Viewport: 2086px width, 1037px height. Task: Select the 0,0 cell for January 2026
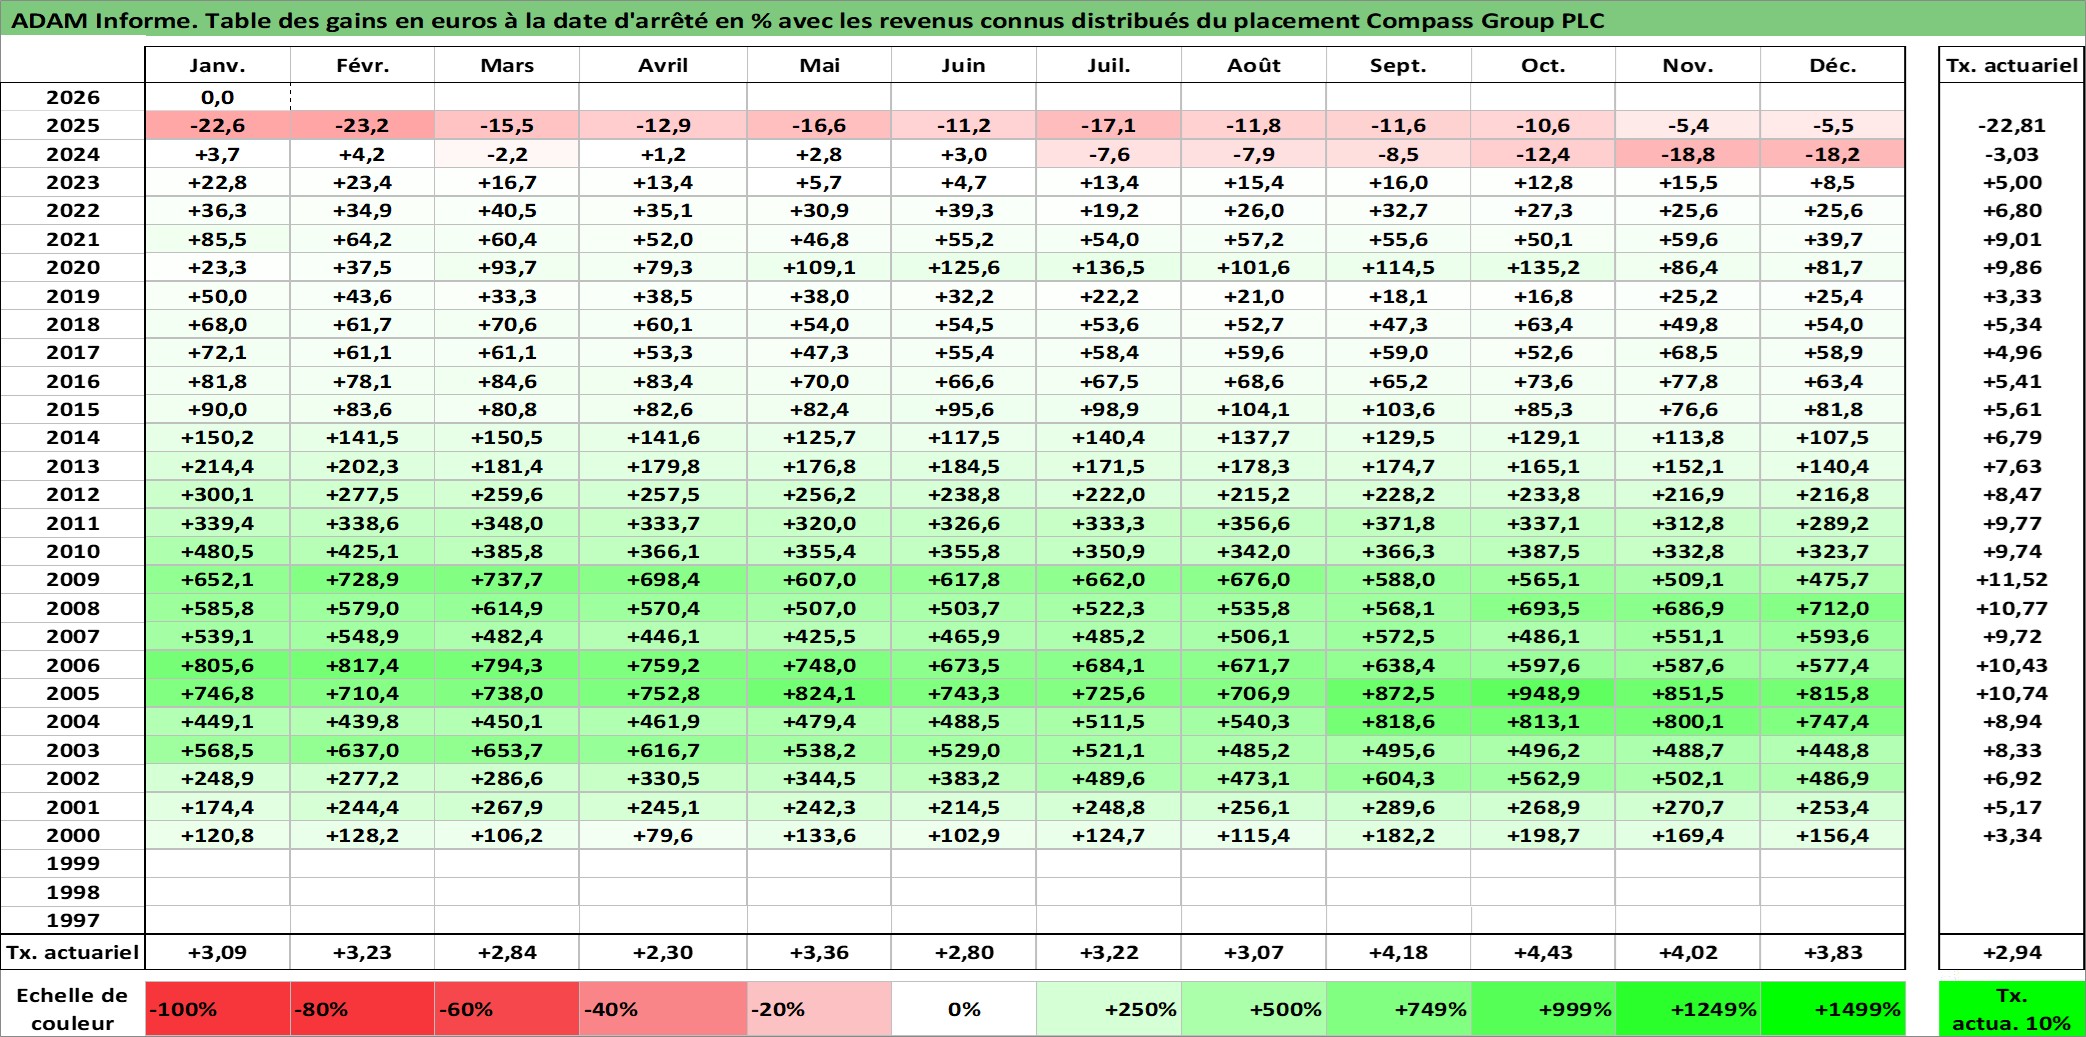218,97
